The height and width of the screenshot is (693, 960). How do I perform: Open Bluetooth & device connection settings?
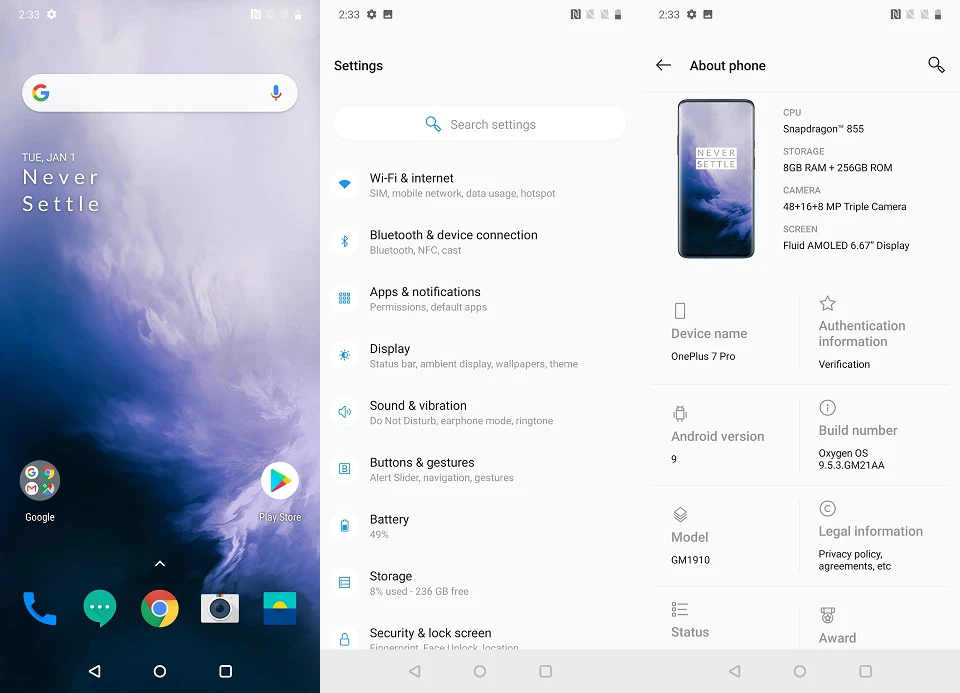pos(480,242)
